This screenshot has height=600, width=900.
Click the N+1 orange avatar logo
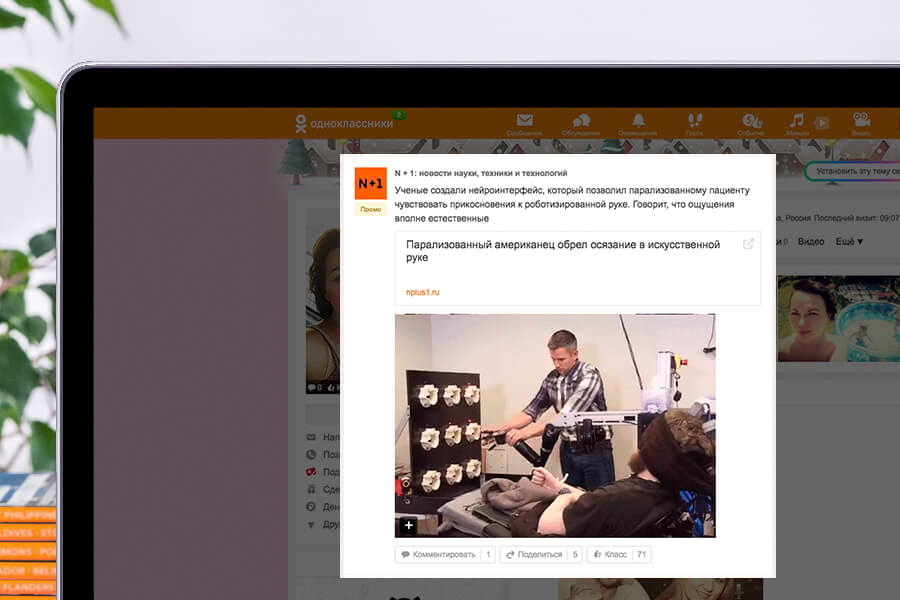(x=371, y=184)
